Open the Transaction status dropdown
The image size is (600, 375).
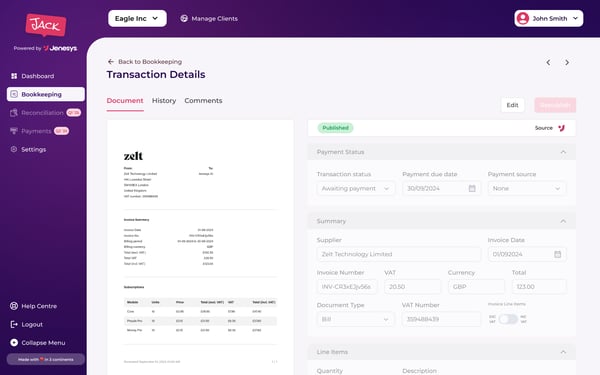click(355, 188)
